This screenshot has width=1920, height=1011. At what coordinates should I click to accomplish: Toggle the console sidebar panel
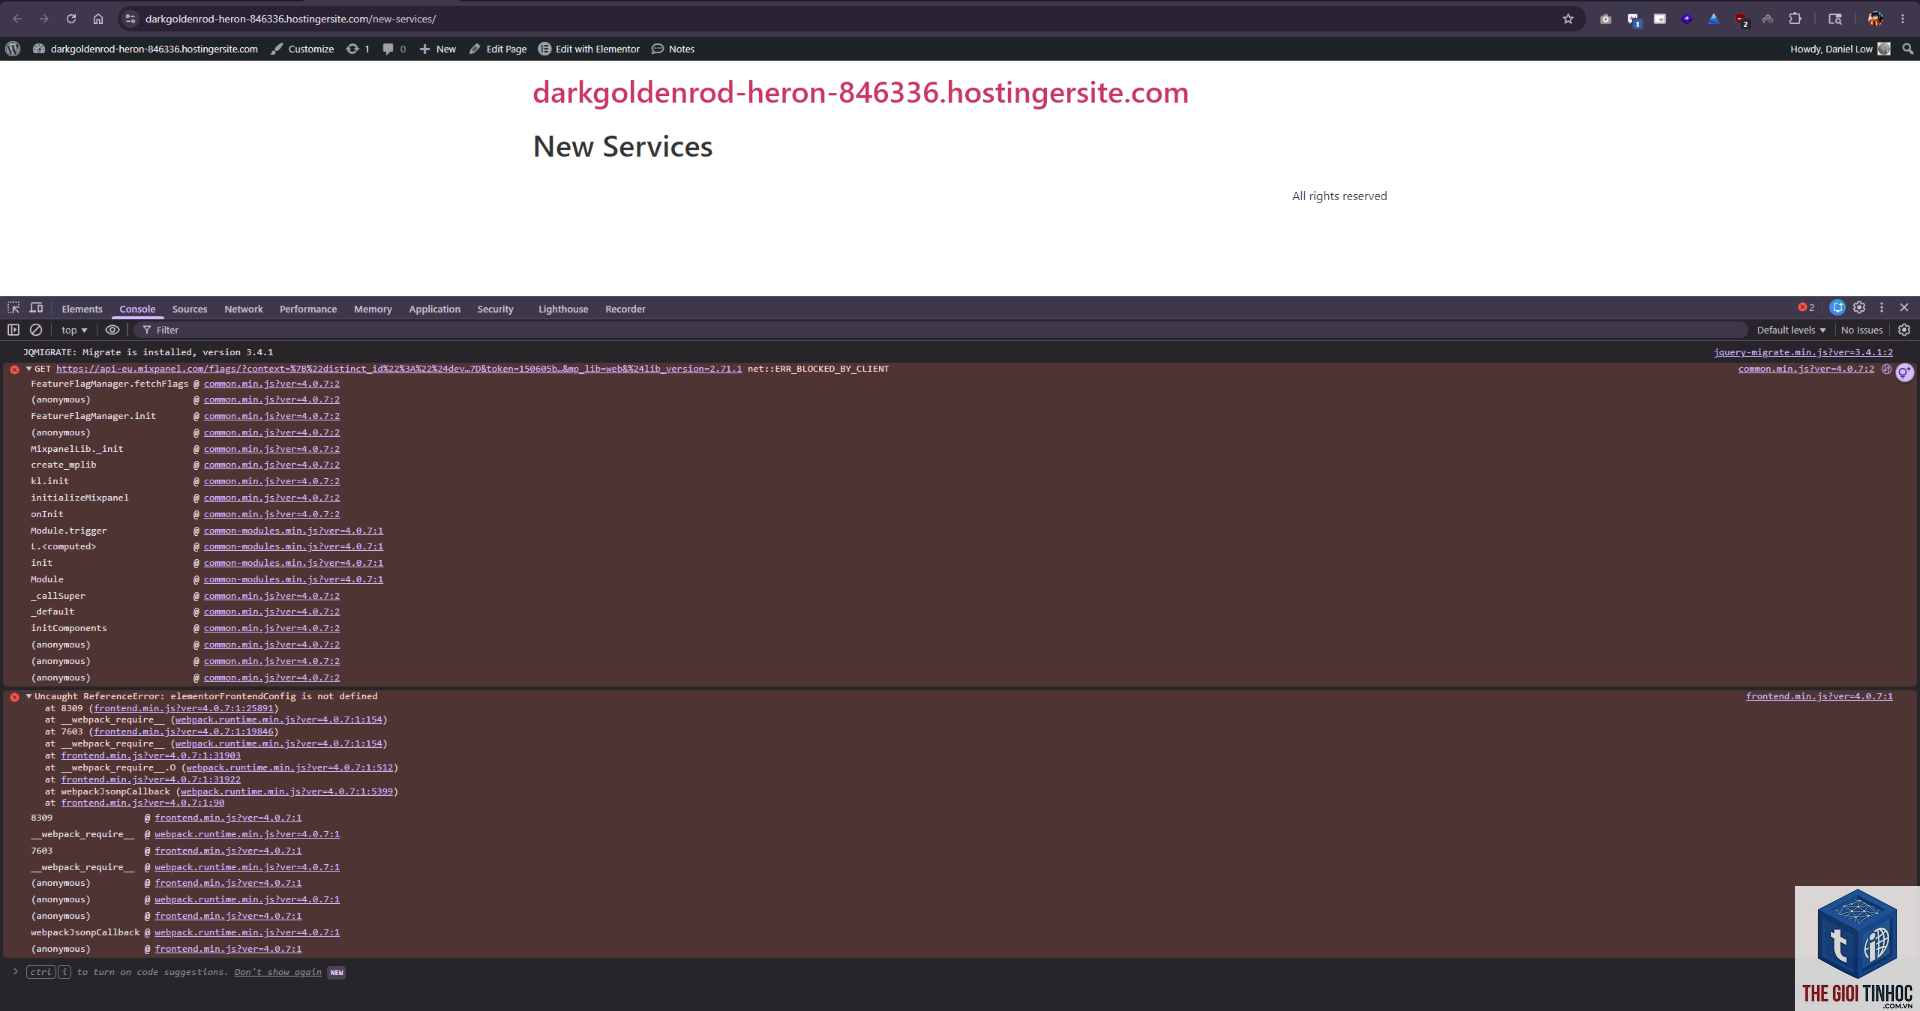(x=14, y=330)
